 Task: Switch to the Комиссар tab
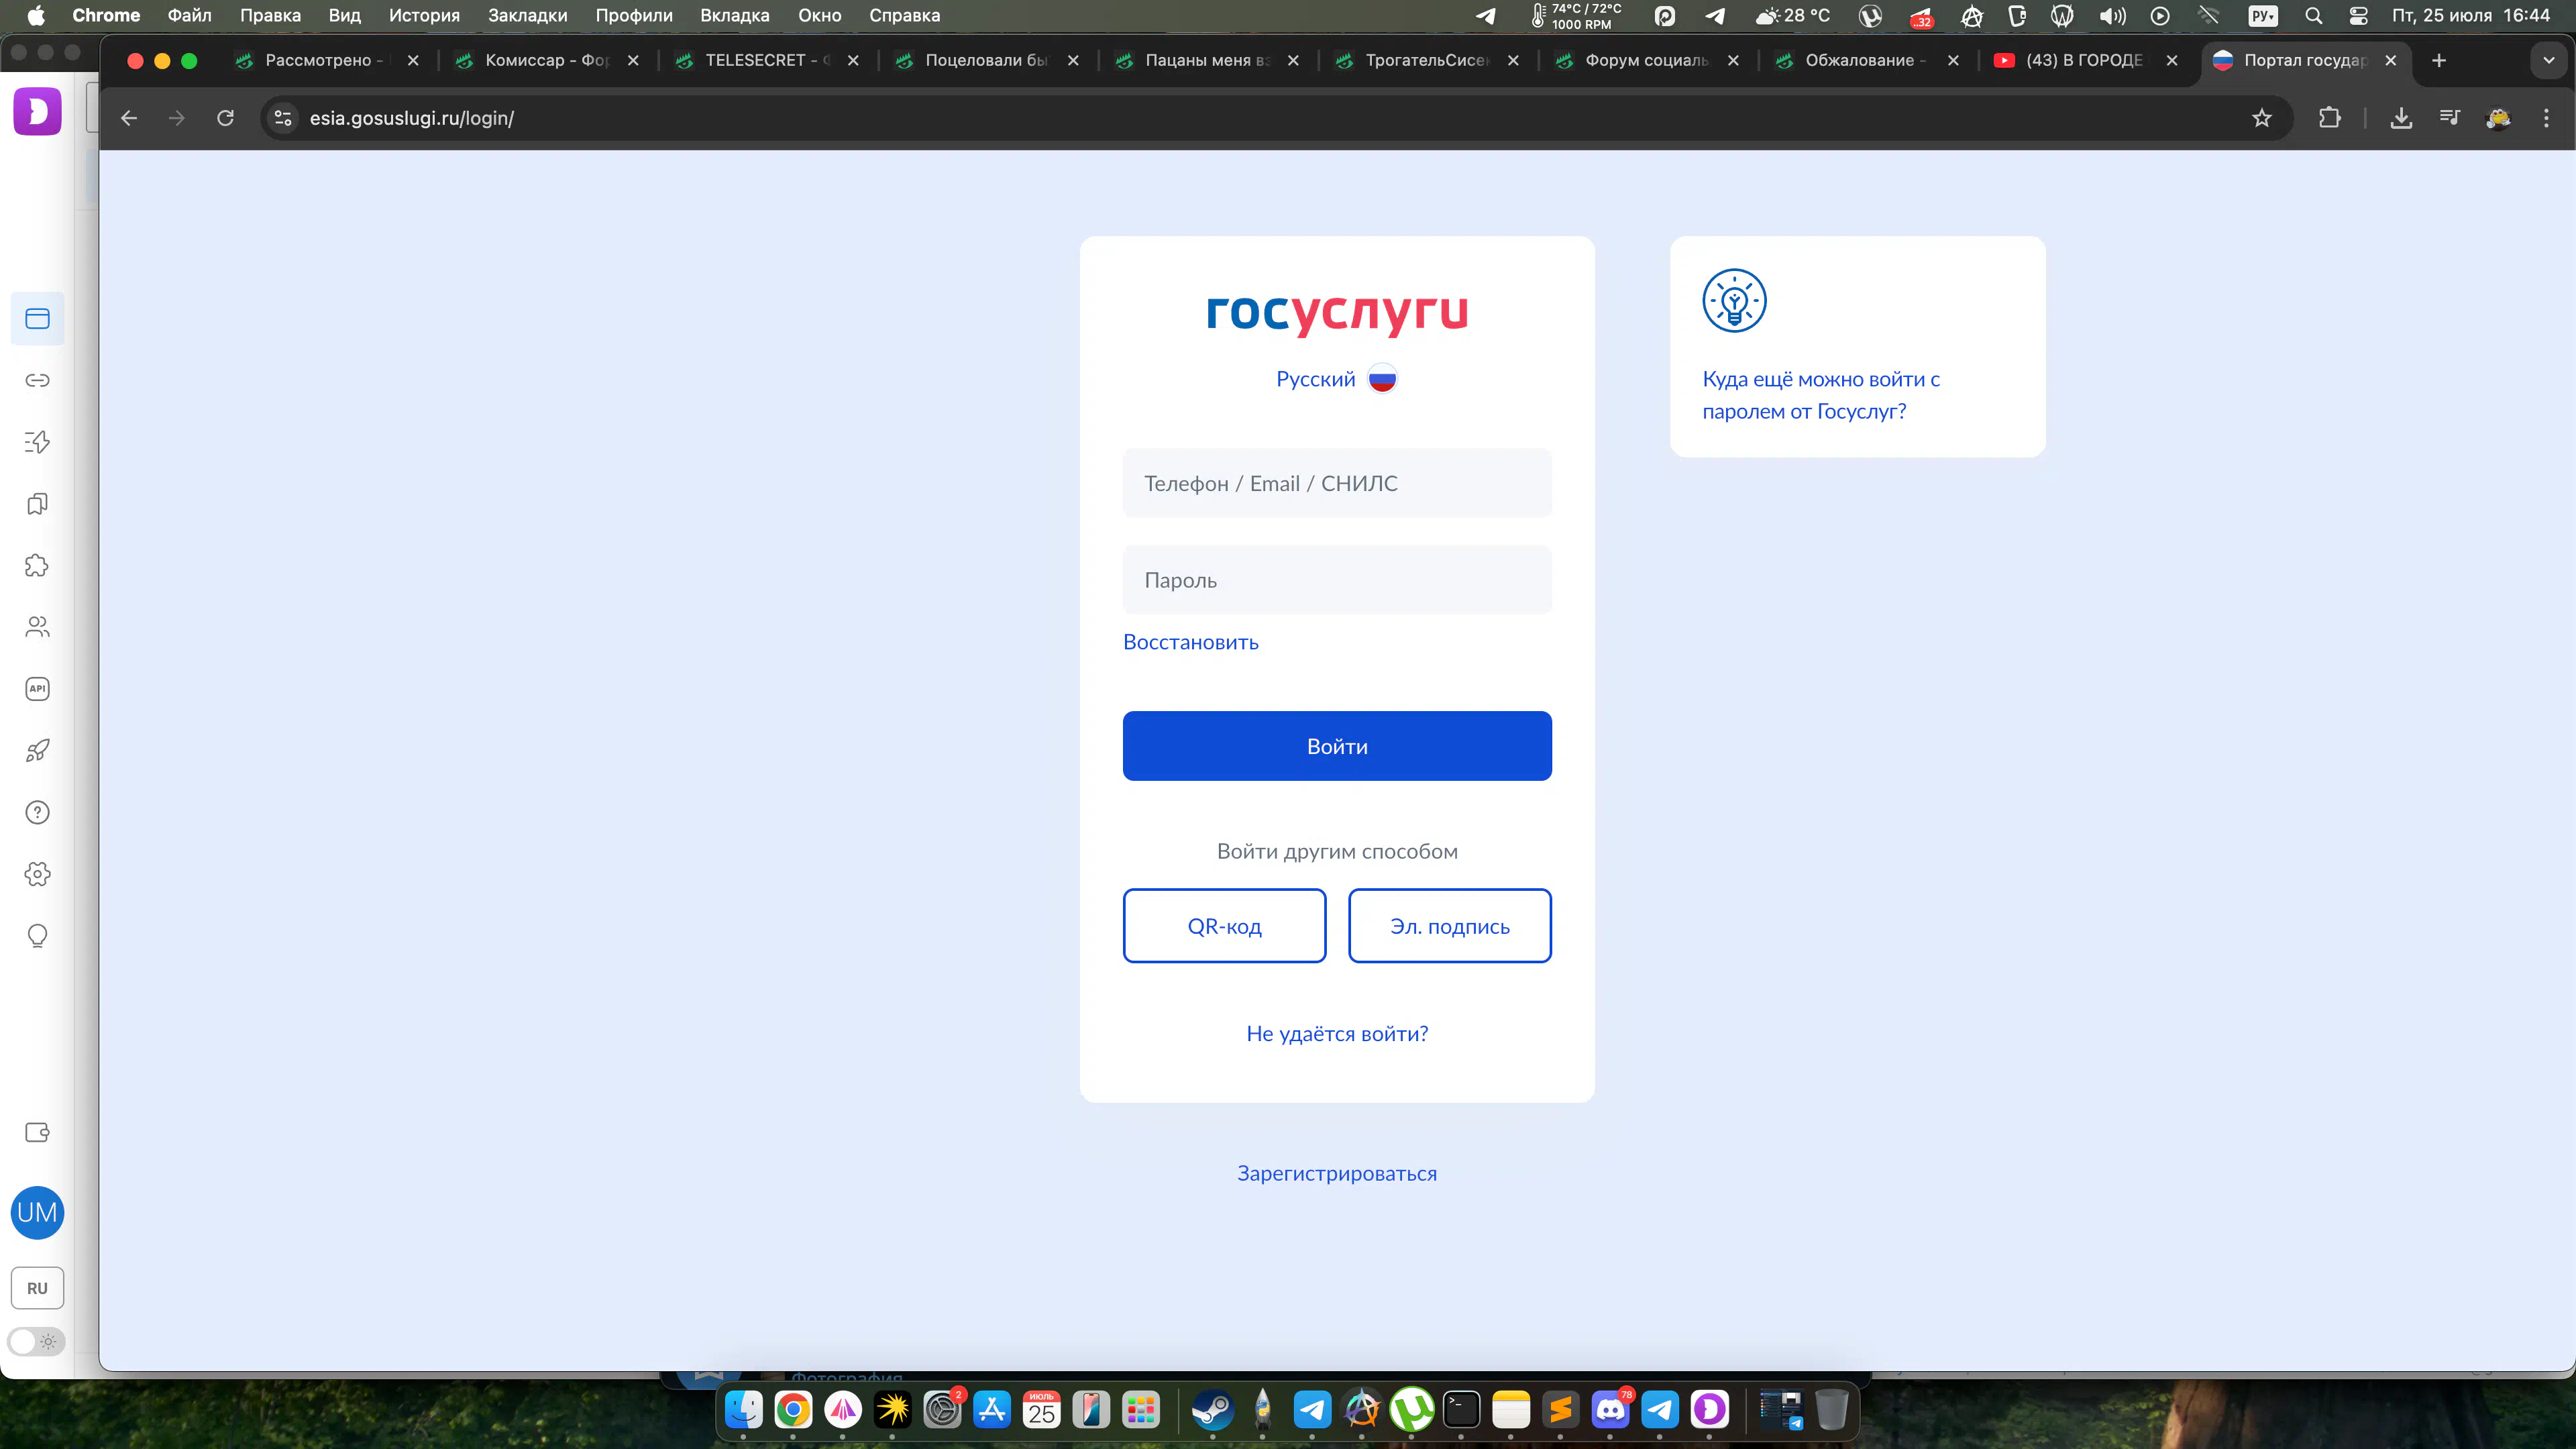pyautogui.click(x=545, y=60)
